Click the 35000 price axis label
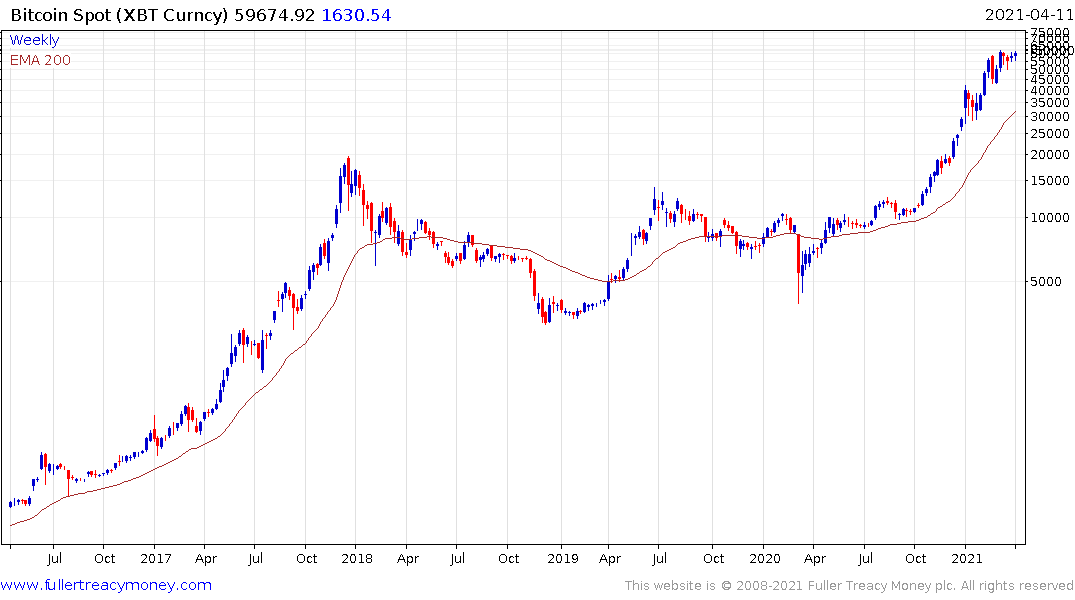1075x600 pixels. tap(1050, 103)
